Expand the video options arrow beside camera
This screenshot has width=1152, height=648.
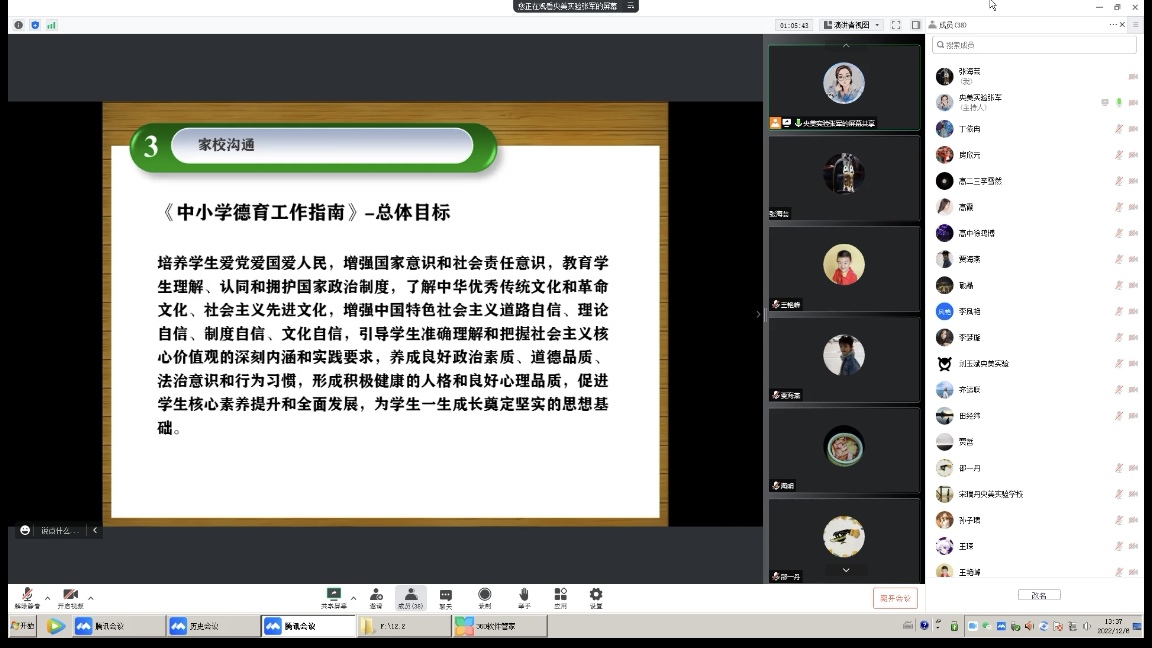point(91,598)
